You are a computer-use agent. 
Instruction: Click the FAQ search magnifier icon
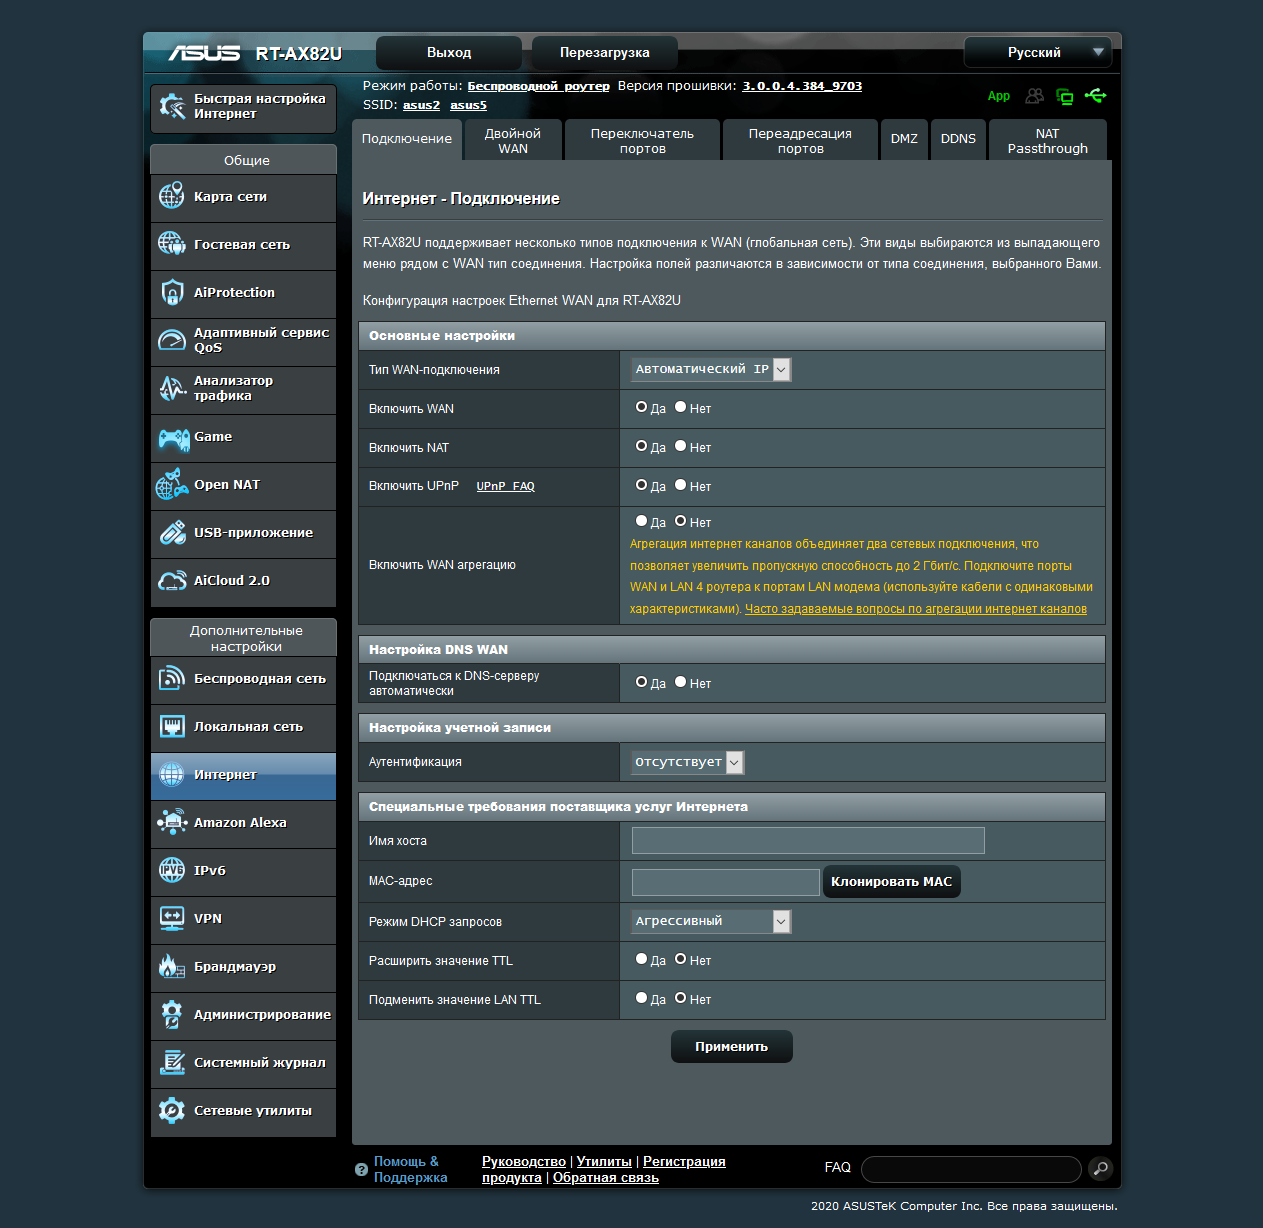click(x=1099, y=1168)
